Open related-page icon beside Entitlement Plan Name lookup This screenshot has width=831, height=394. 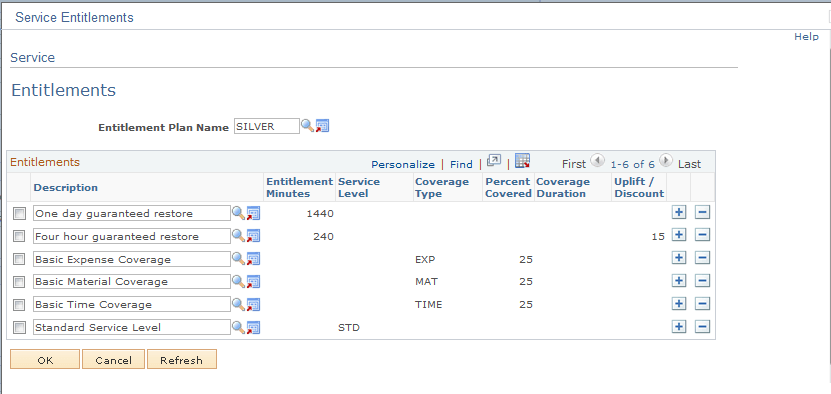[x=322, y=126]
